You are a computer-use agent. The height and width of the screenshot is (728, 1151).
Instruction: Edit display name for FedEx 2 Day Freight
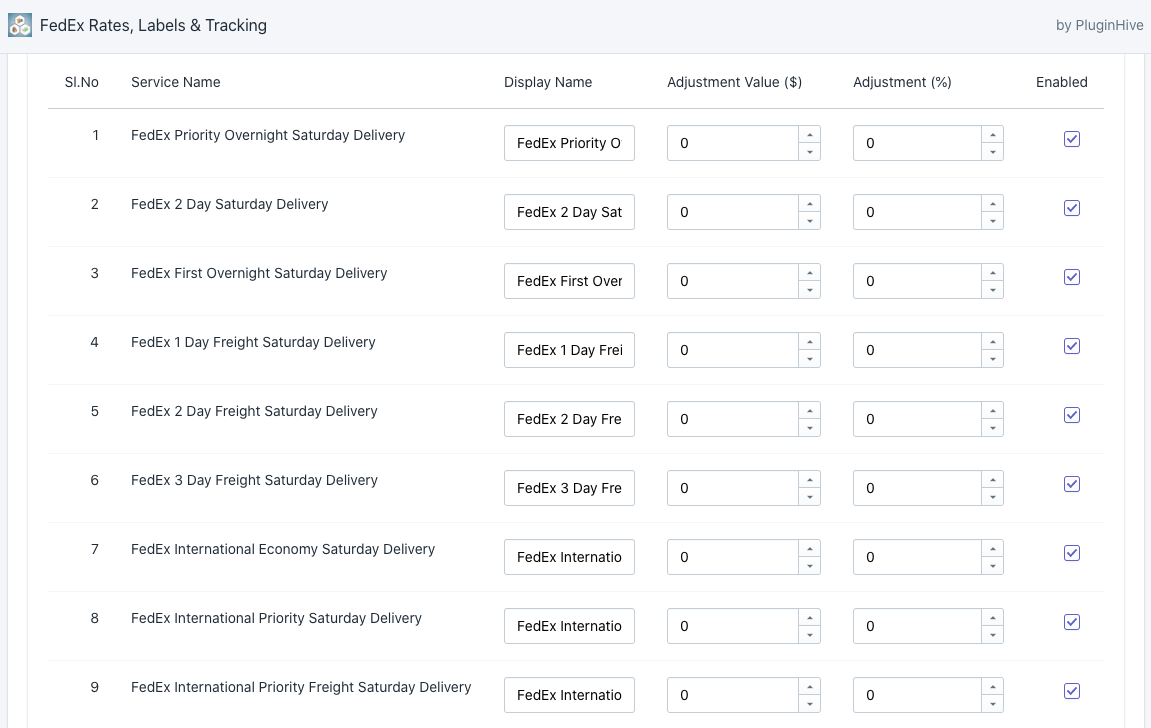[569, 419]
